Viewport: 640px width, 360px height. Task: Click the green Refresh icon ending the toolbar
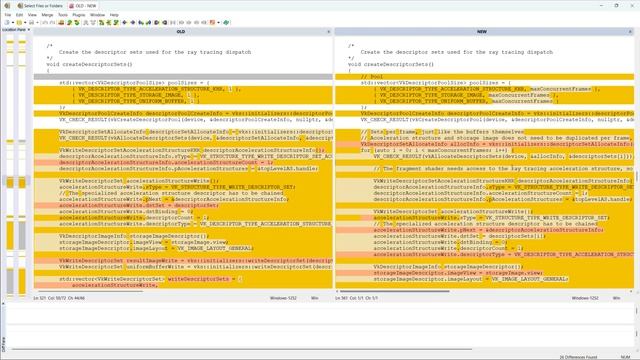click(226, 22)
